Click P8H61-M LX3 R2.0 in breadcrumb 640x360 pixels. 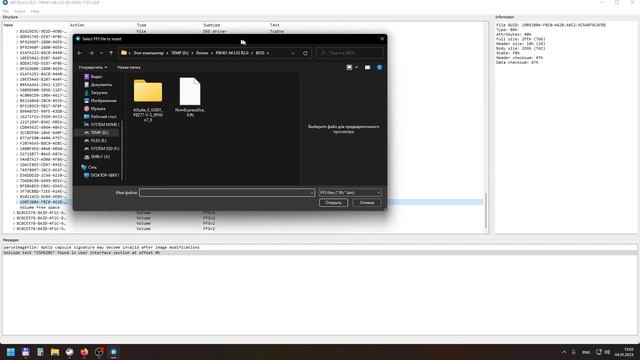[232, 53]
